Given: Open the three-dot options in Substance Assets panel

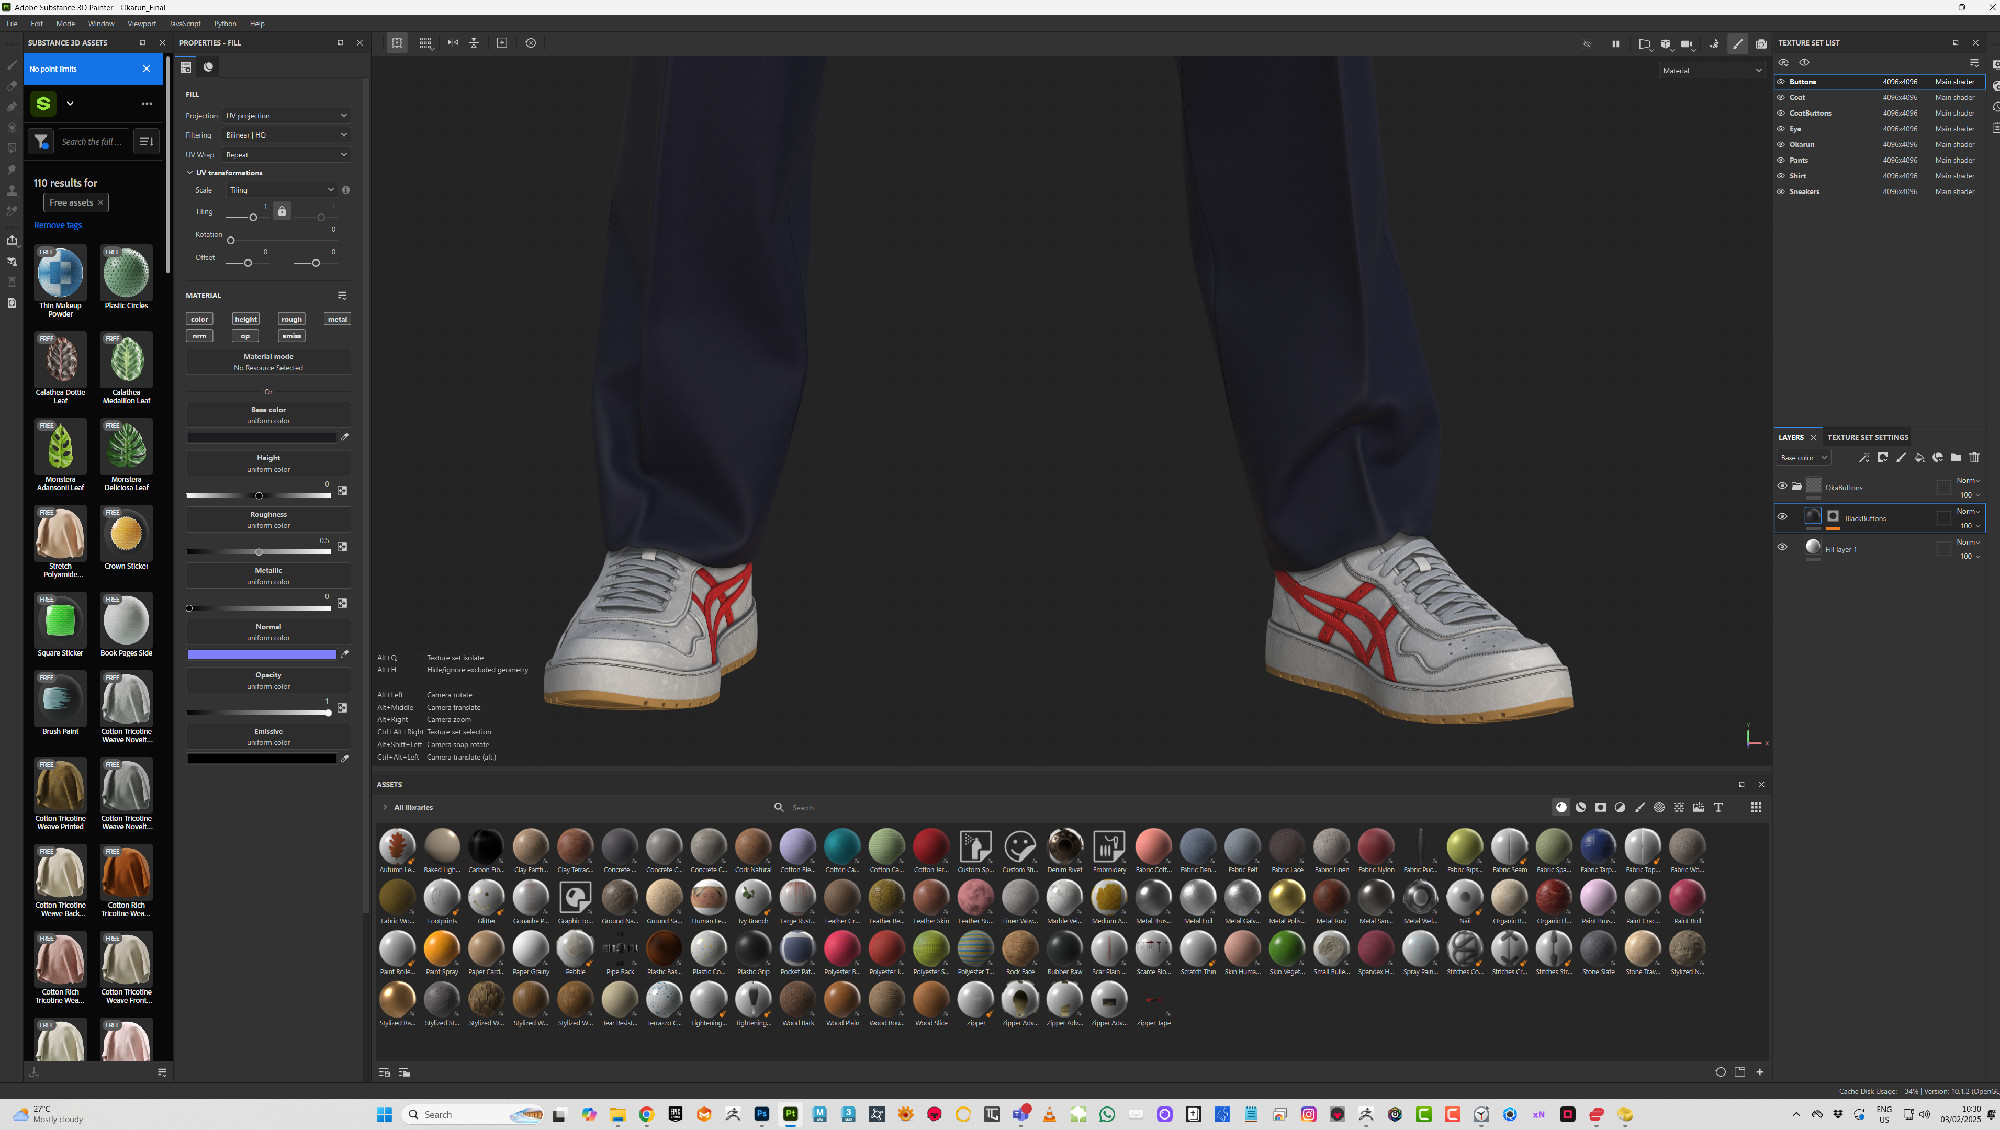Looking at the screenshot, I should click(147, 104).
